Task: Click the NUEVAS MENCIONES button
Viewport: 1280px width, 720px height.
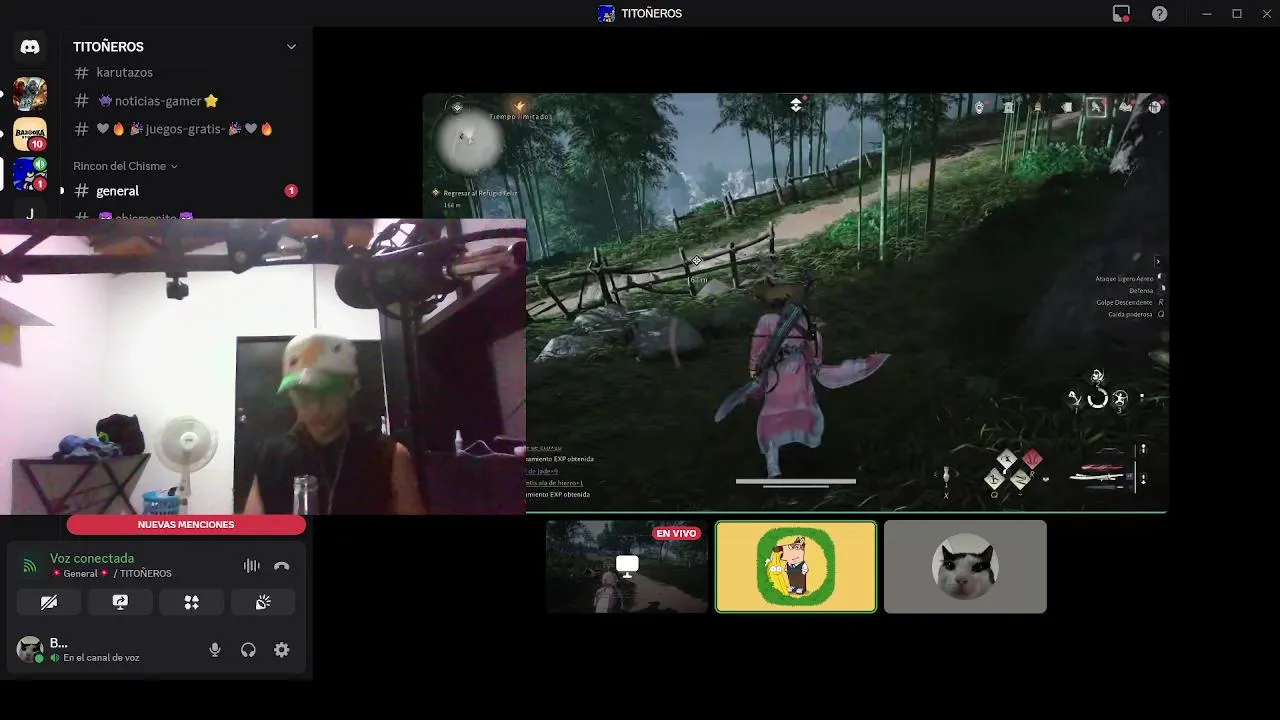Action: click(x=186, y=525)
